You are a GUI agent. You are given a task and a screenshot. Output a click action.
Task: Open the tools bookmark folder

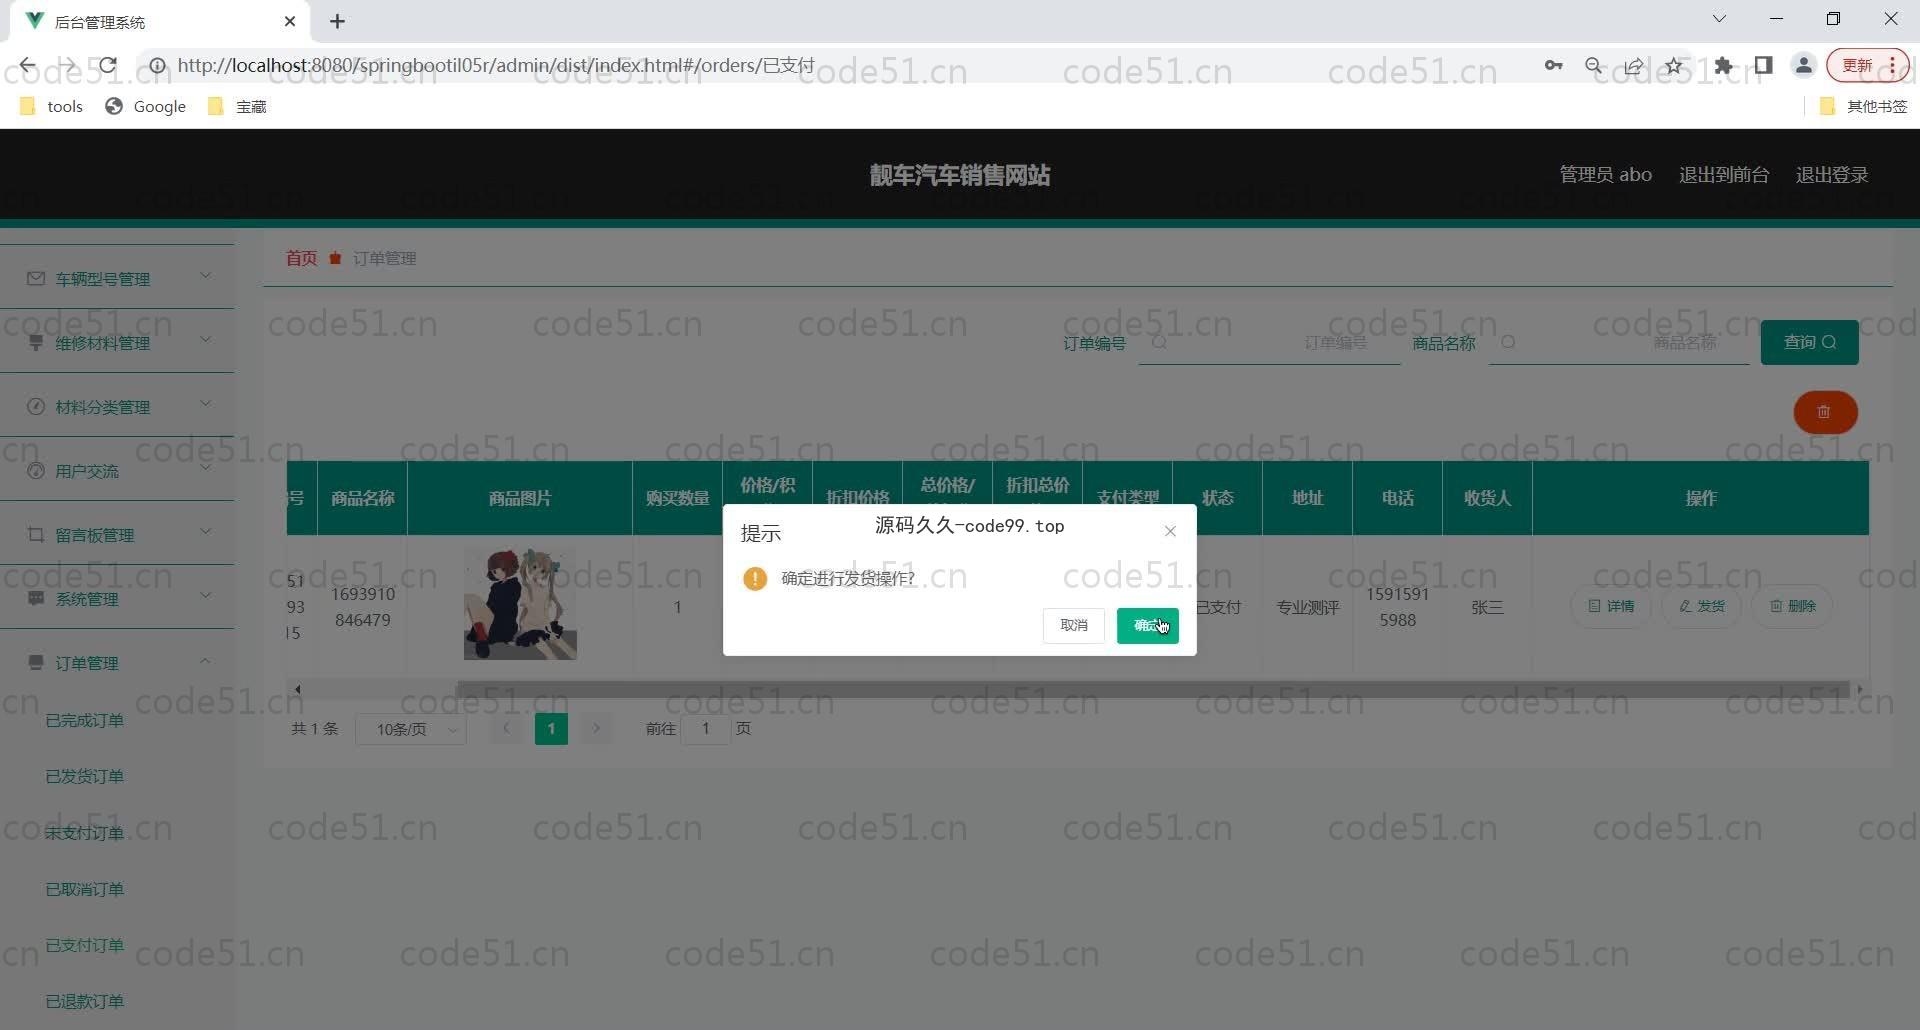click(x=51, y=106)
